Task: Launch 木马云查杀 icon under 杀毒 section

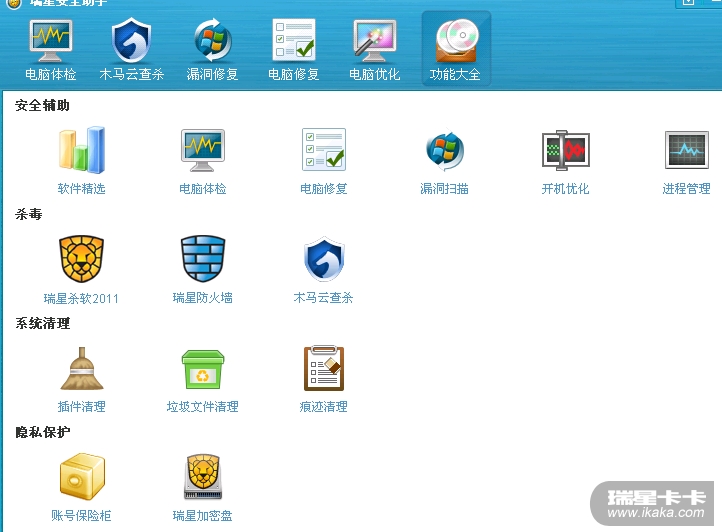Action: [324, 259]
